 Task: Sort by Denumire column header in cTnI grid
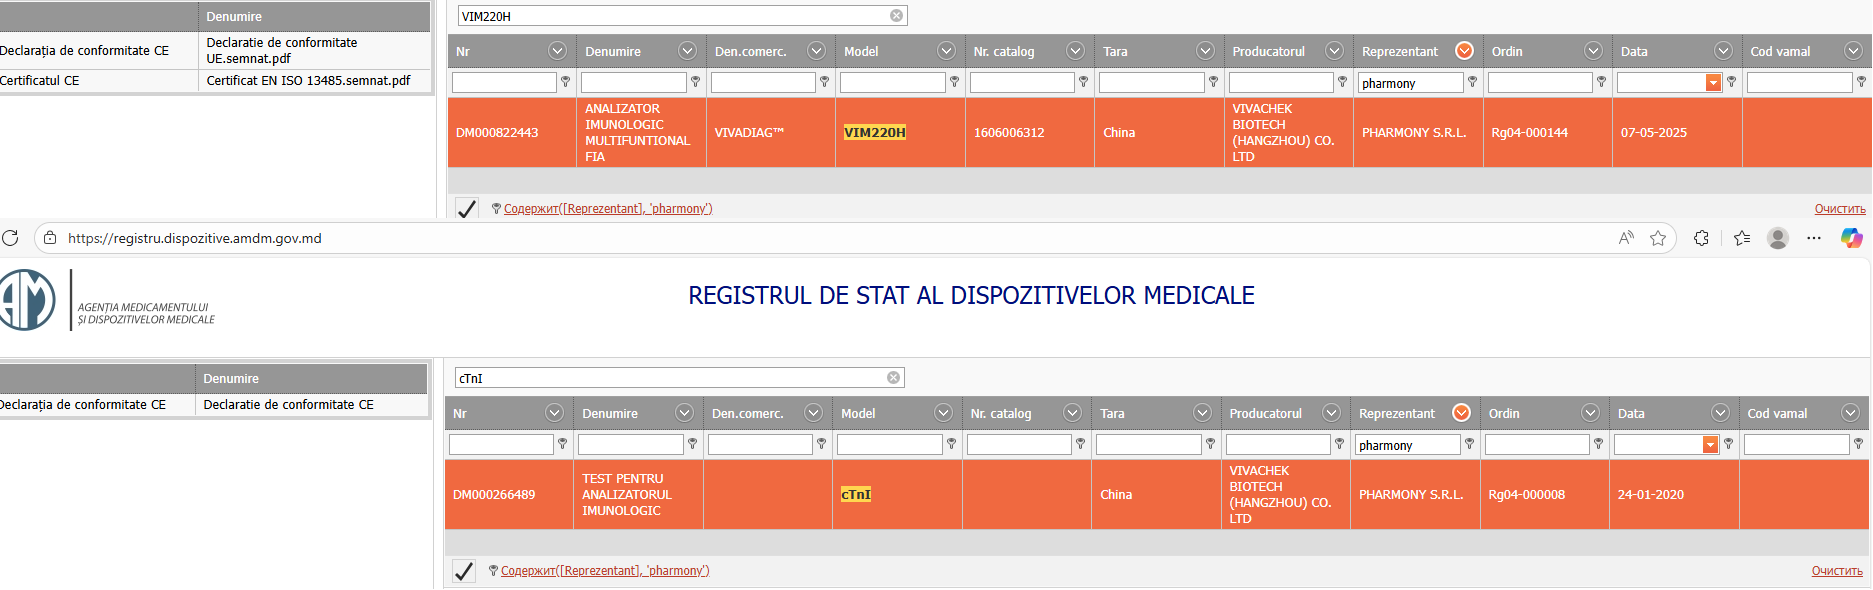(x=610, y=414)
